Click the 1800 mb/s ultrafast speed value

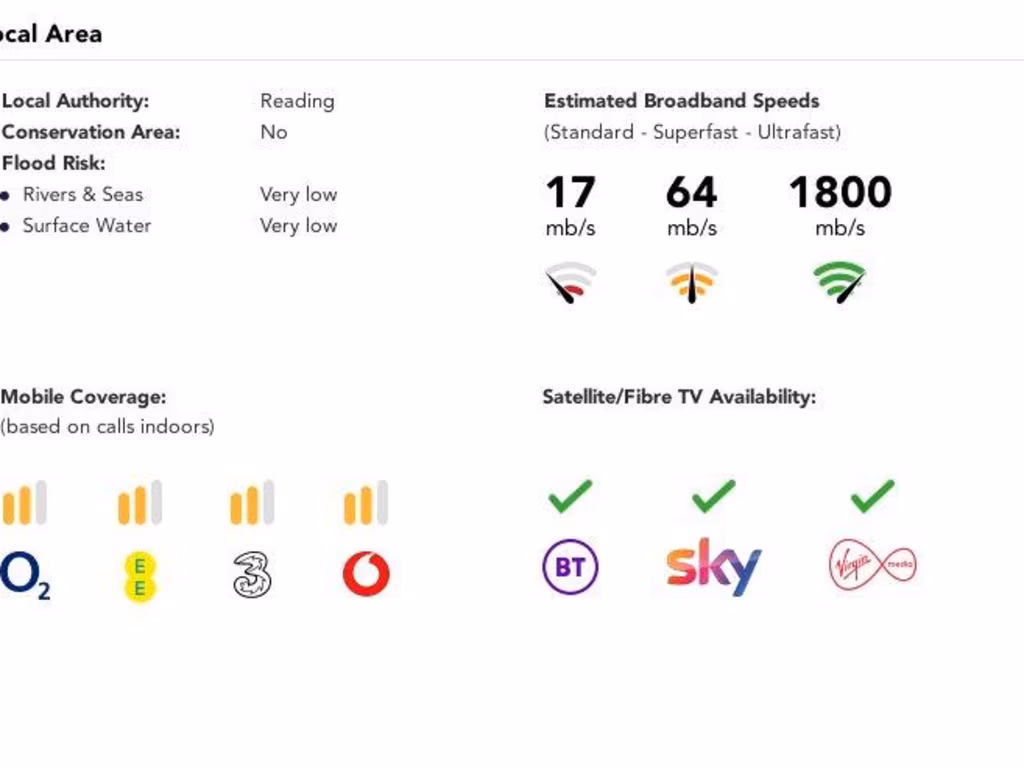tap(840, 193)
